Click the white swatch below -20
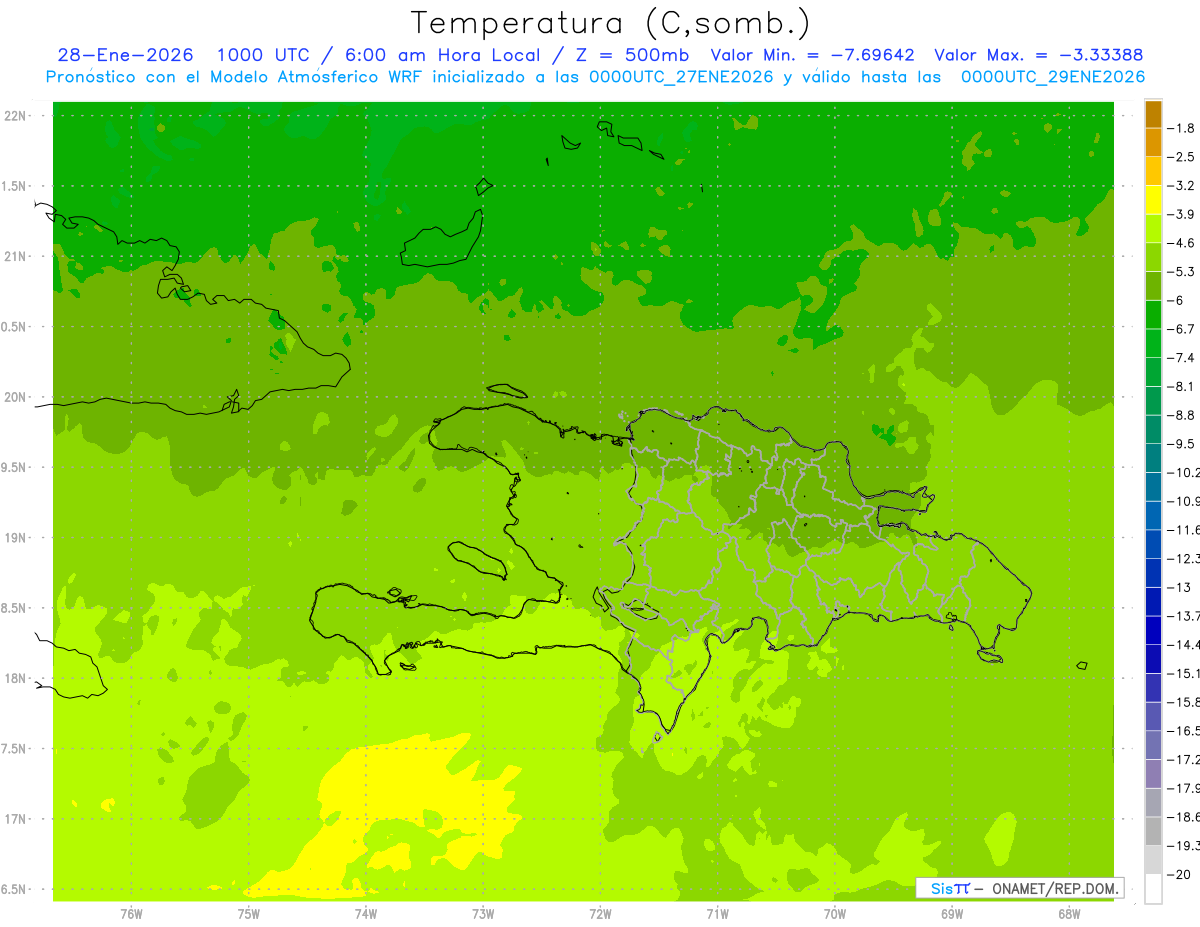 [1153, 889]
